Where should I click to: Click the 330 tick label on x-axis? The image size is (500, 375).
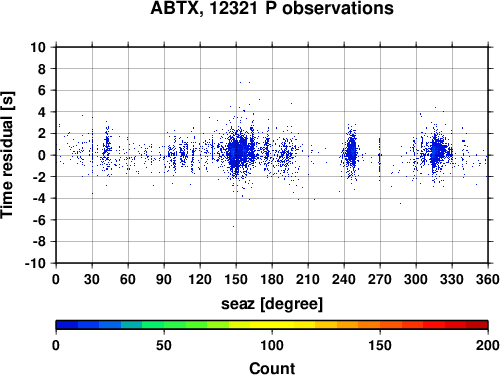[x=452, y=279]
